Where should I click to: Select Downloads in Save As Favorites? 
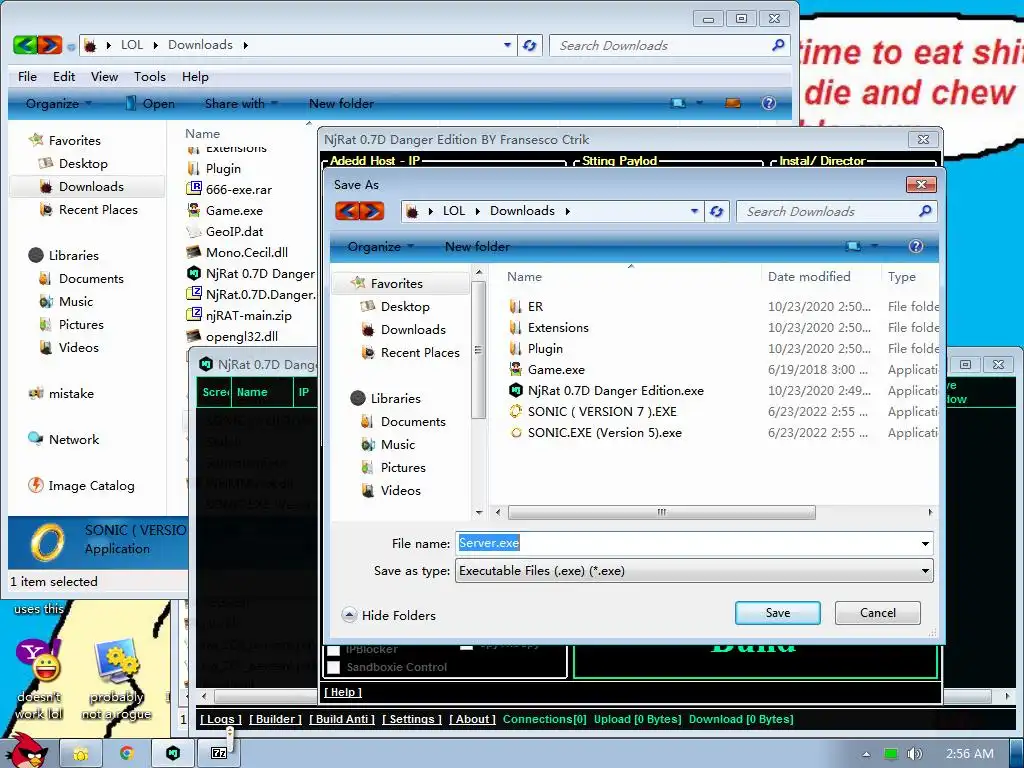tap(413, 329)
